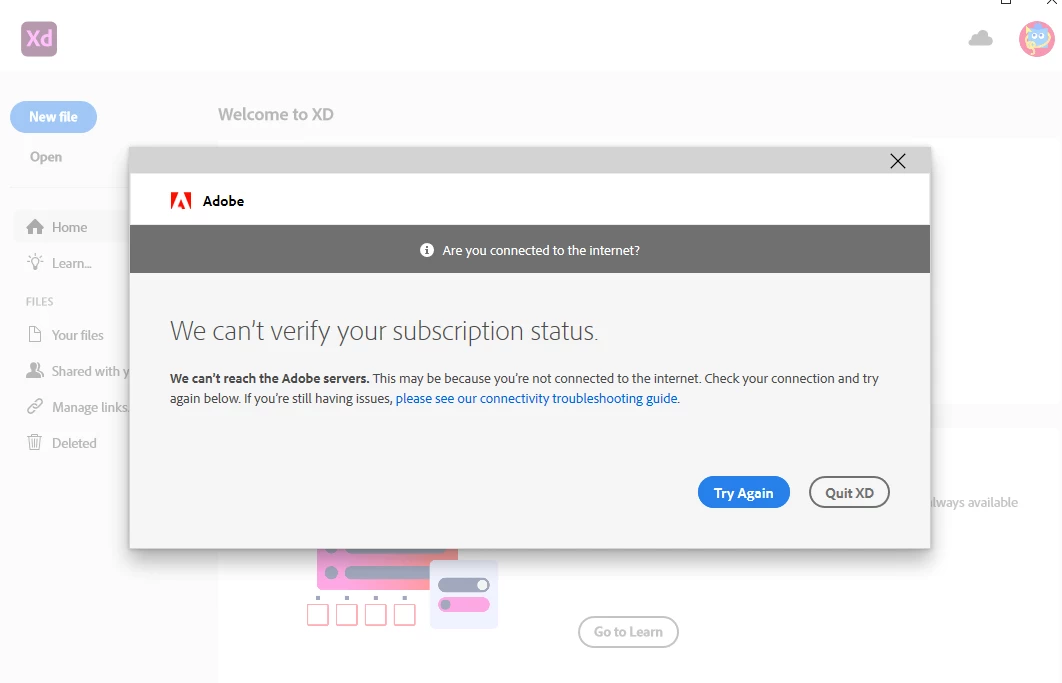Click the "We can't verify your subscription status." heading
The image size is (1062, 683).
(x=384, y=331)
